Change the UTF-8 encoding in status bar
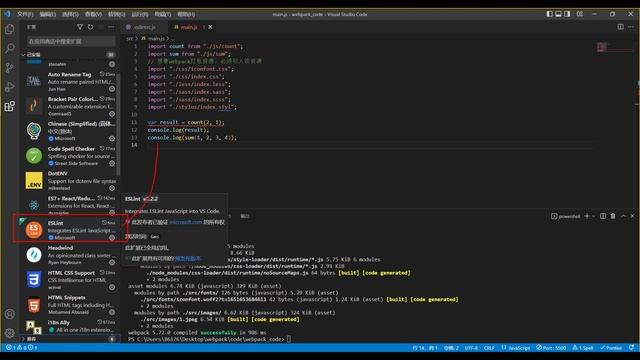 (471, 348)
